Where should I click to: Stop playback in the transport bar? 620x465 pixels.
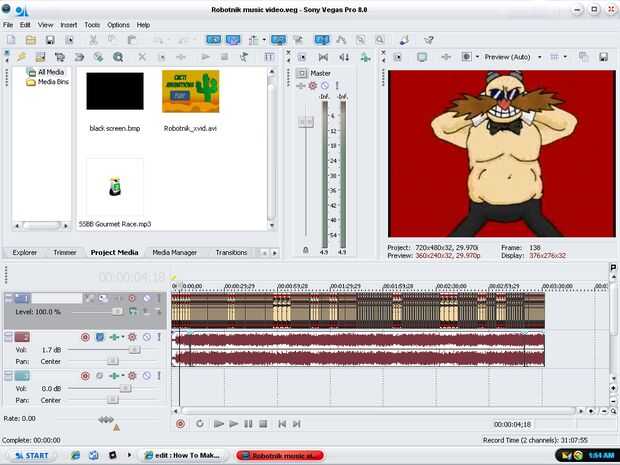point(262,424)
